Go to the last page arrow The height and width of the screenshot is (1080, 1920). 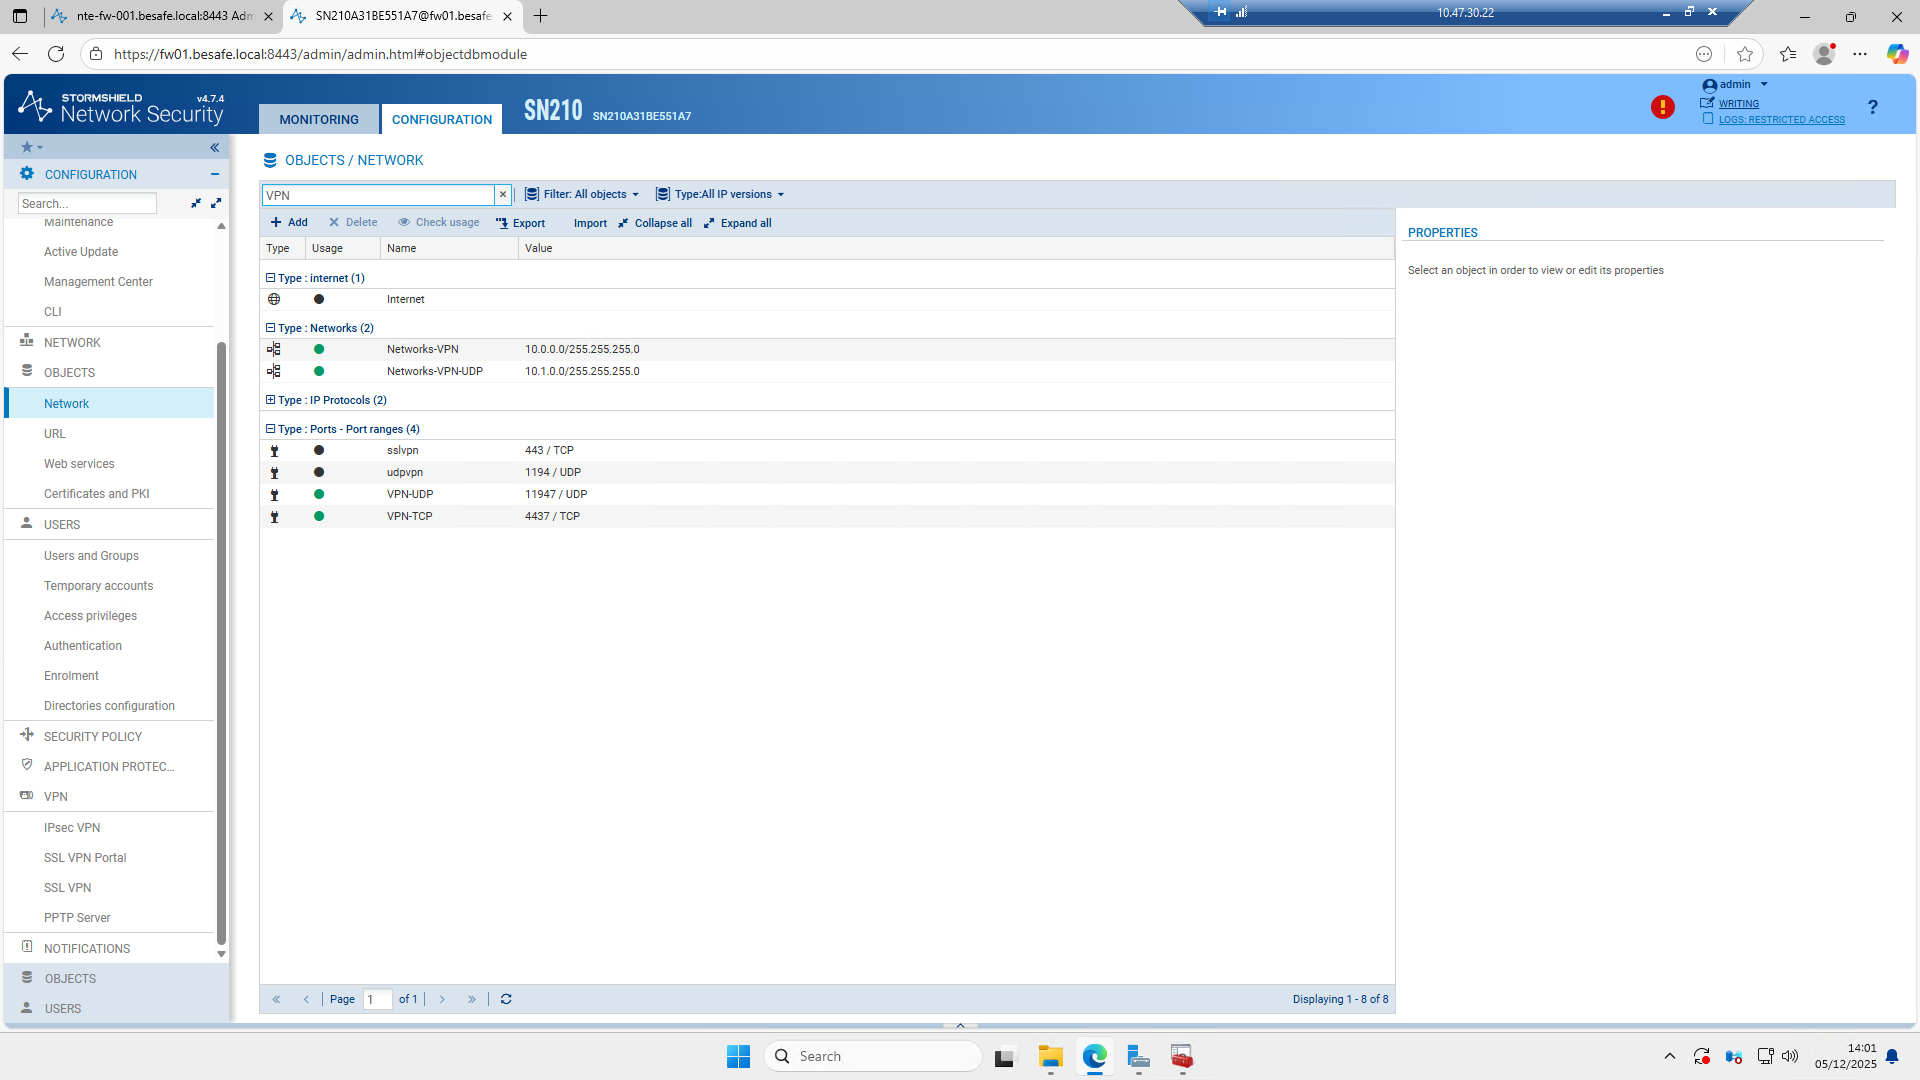pyautogui.click(x=472, y=999)
